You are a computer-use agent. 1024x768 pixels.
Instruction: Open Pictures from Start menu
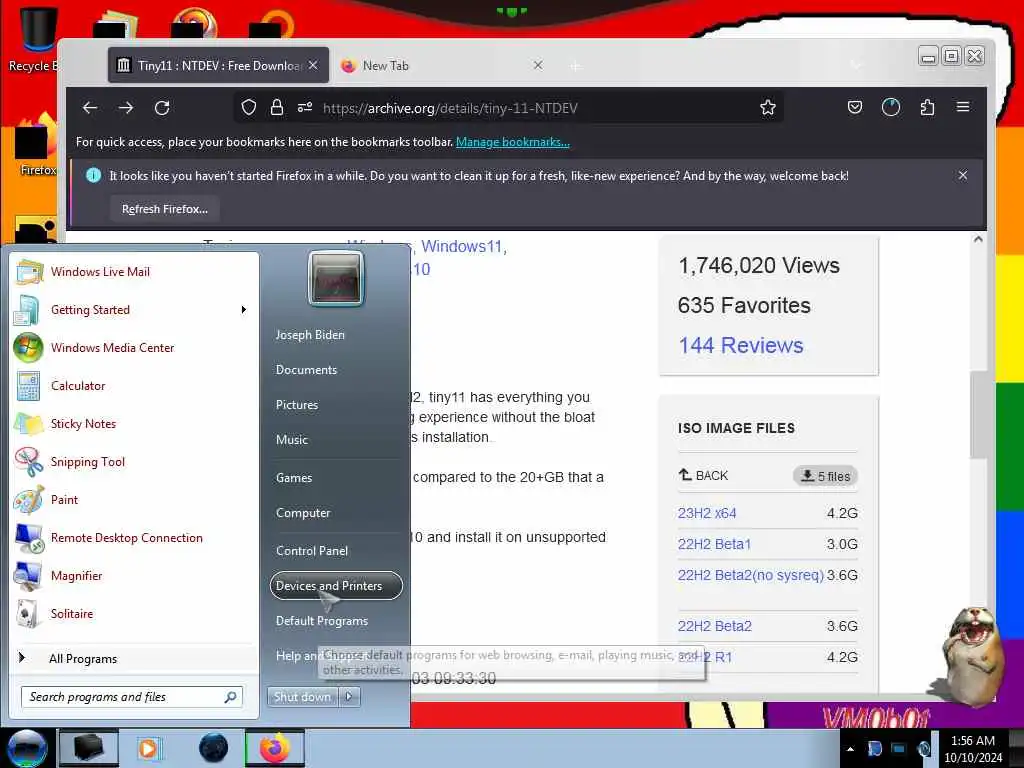point(336,405)
